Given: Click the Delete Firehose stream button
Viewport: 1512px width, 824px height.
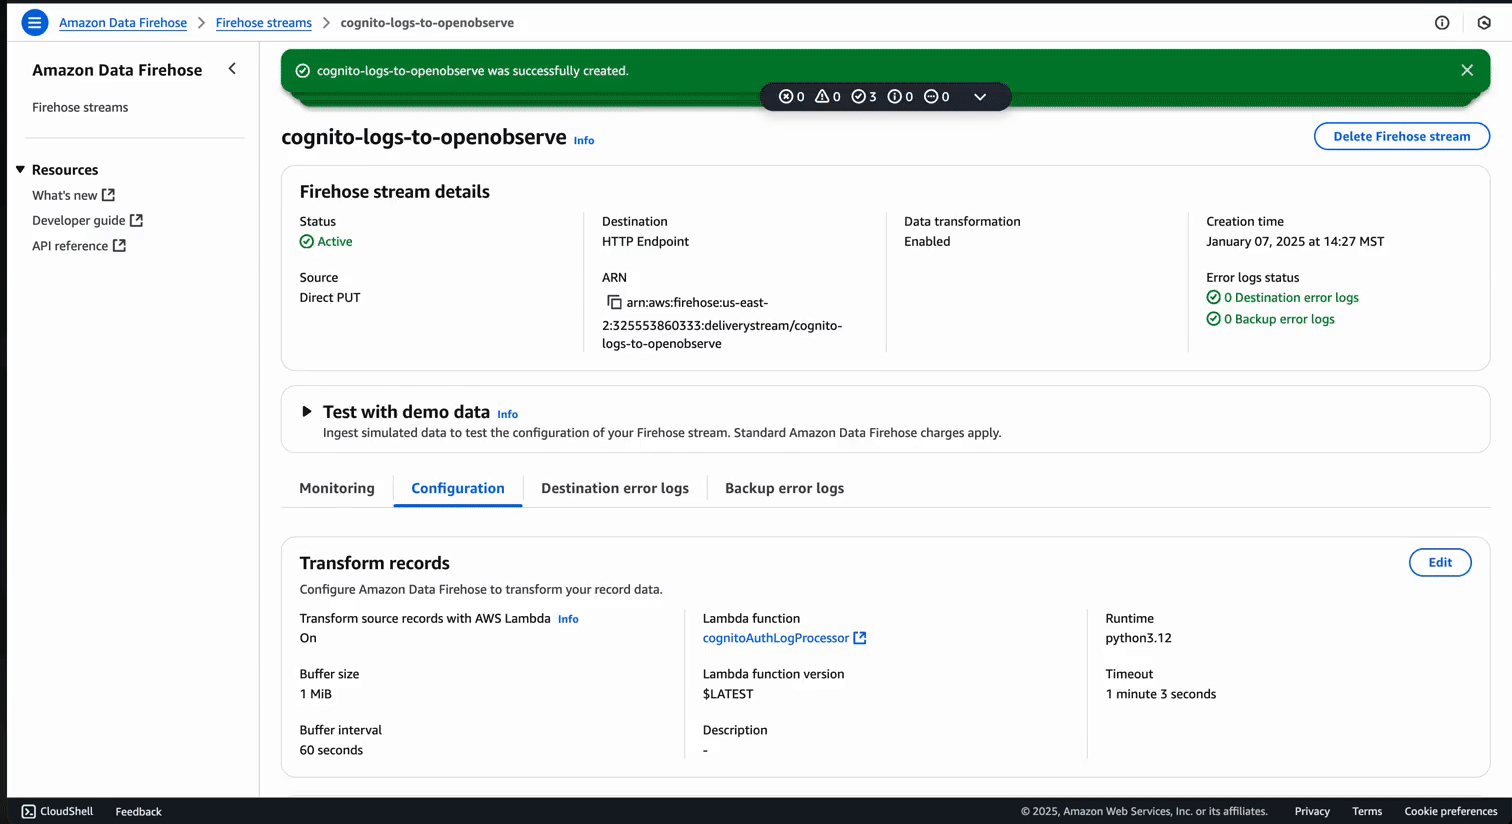Looking at the screenshot, I should 1401,136.
